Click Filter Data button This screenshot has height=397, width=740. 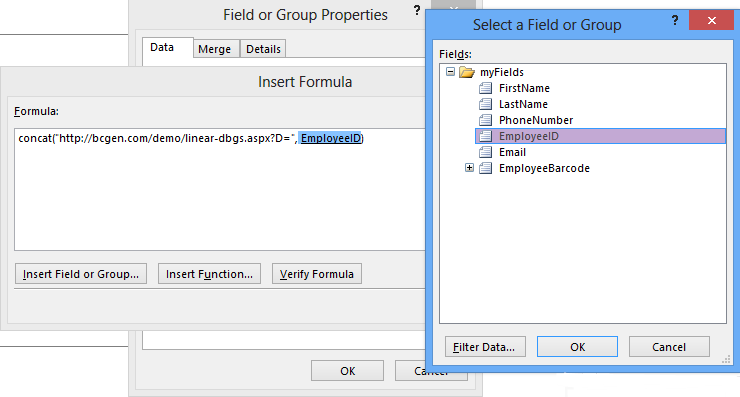485,347
